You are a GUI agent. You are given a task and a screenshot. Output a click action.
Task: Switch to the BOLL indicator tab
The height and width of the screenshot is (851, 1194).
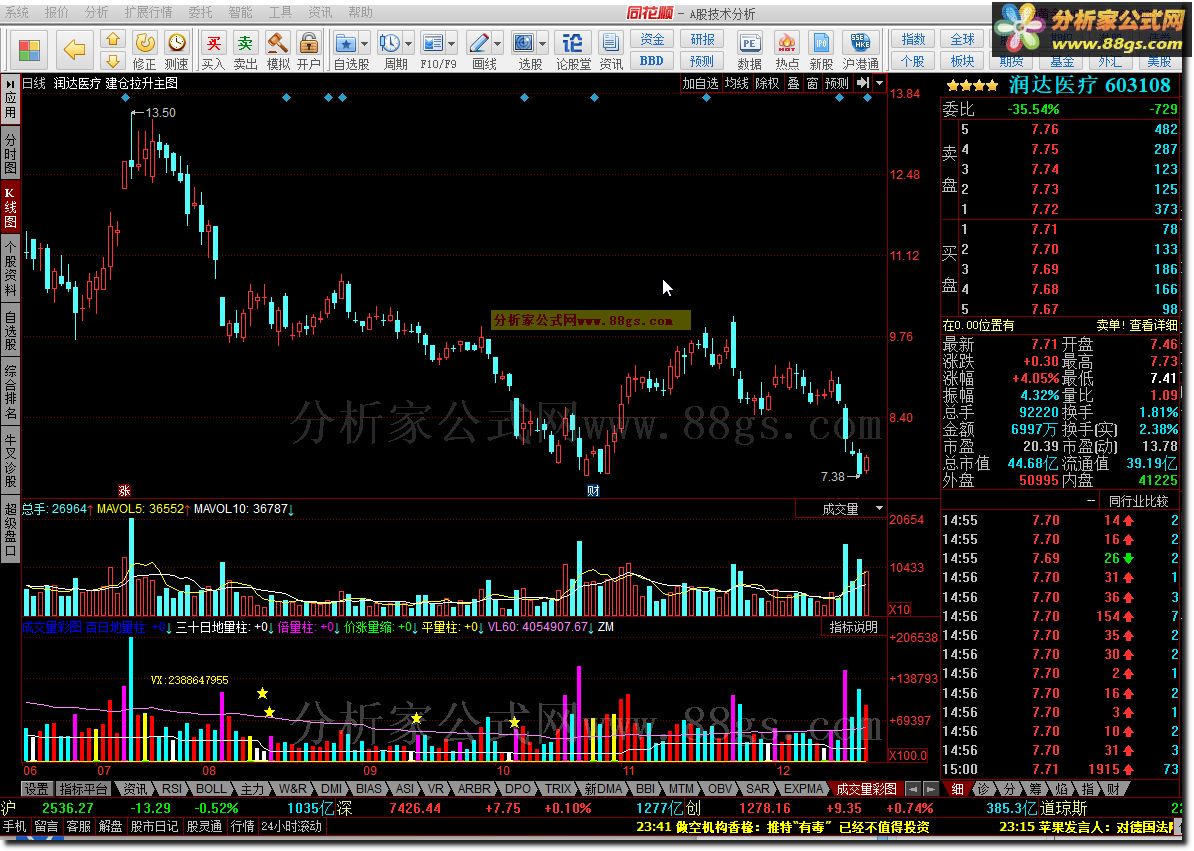coord(211,789)
